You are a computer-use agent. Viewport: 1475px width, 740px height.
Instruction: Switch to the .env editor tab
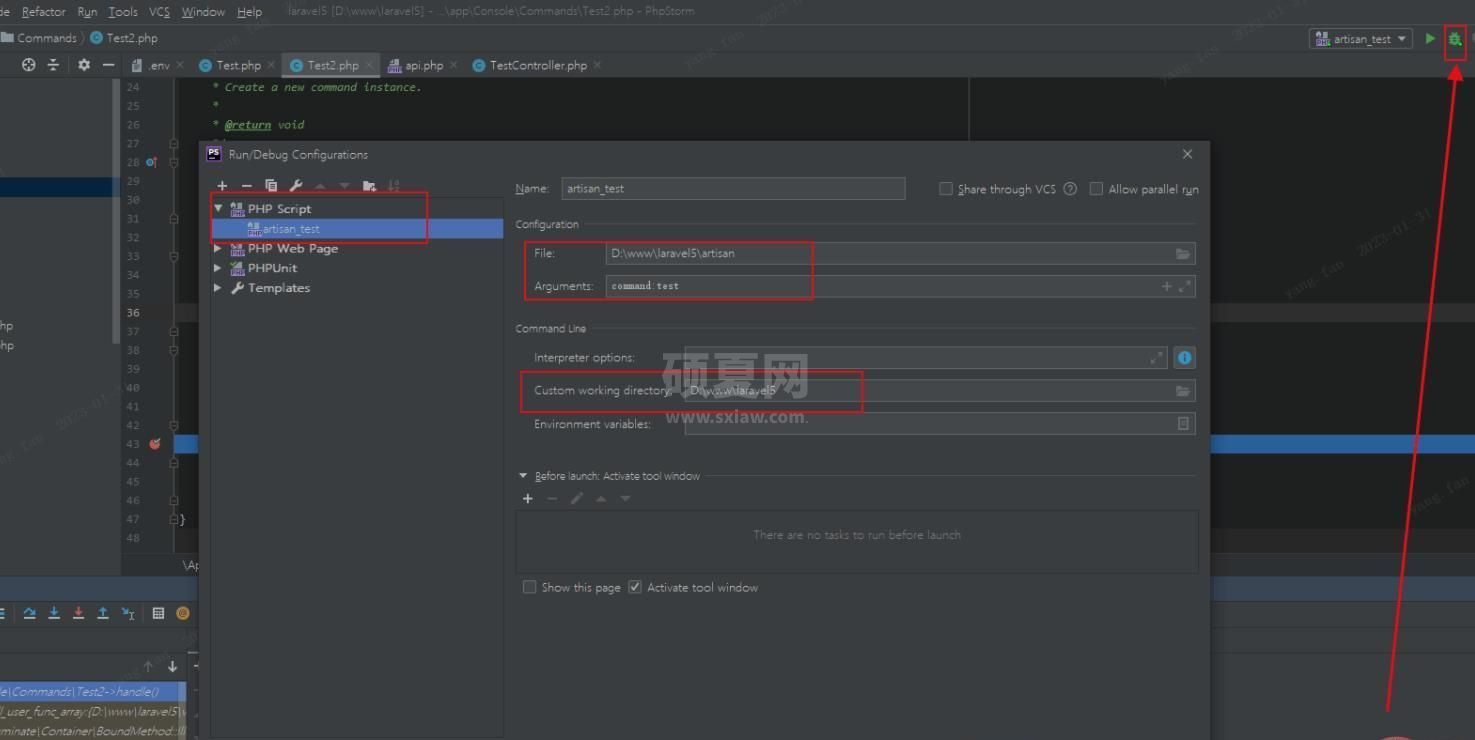158,65
